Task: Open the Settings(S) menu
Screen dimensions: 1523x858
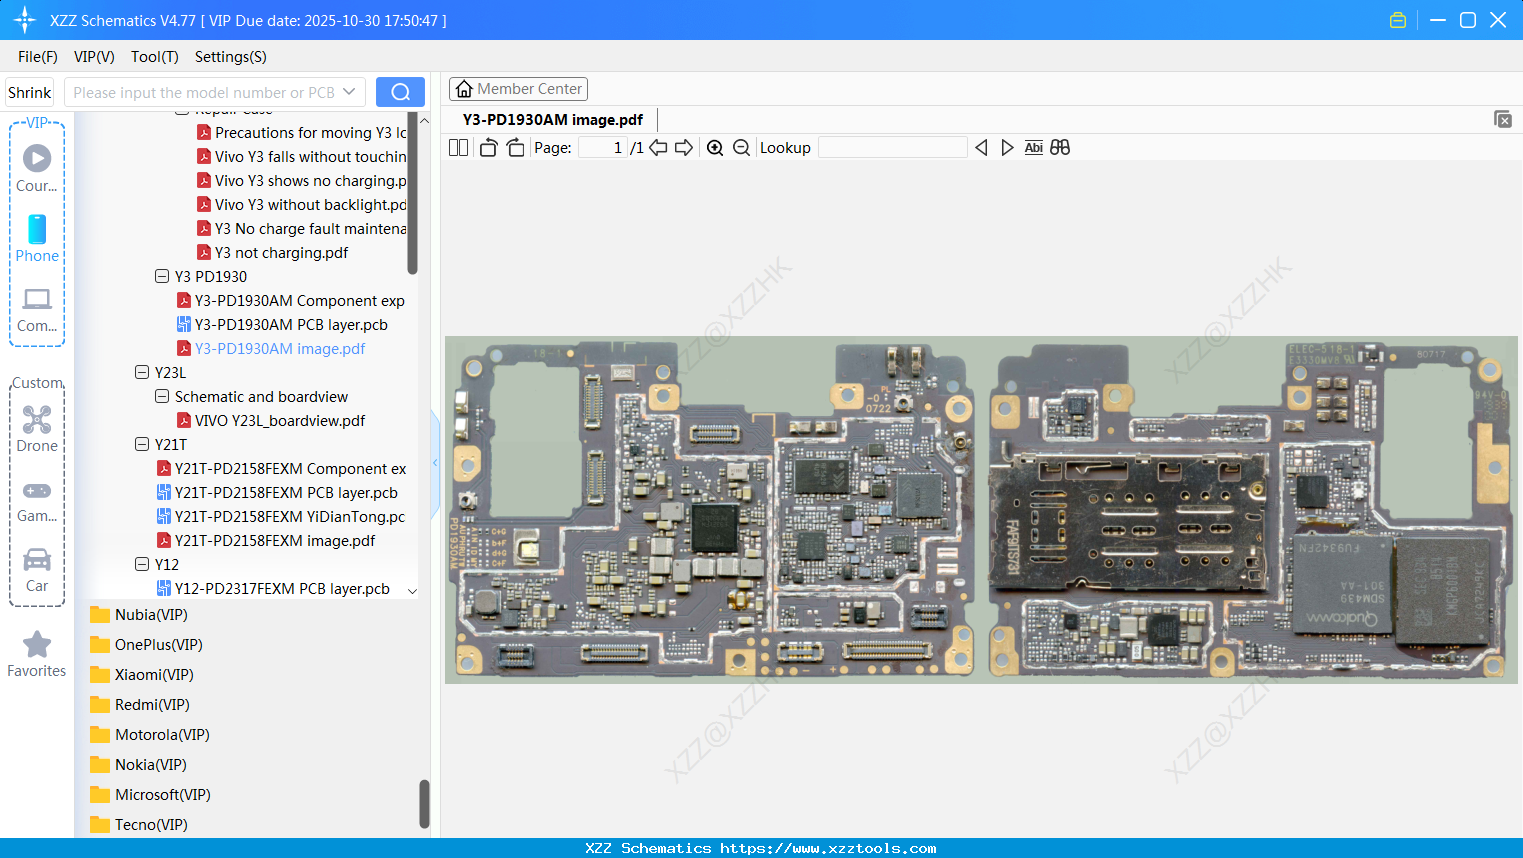Action: coord(231,57)
